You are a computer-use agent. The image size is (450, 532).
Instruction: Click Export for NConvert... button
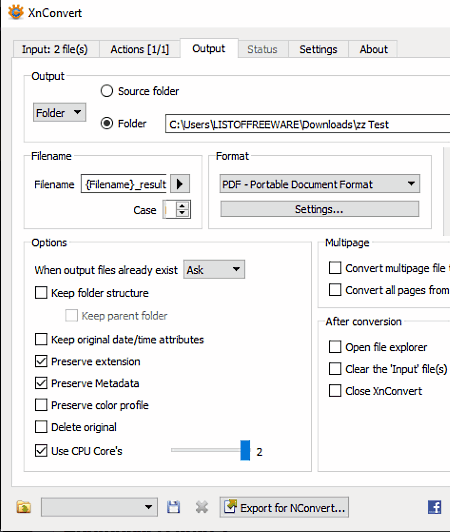pos(284,508)
